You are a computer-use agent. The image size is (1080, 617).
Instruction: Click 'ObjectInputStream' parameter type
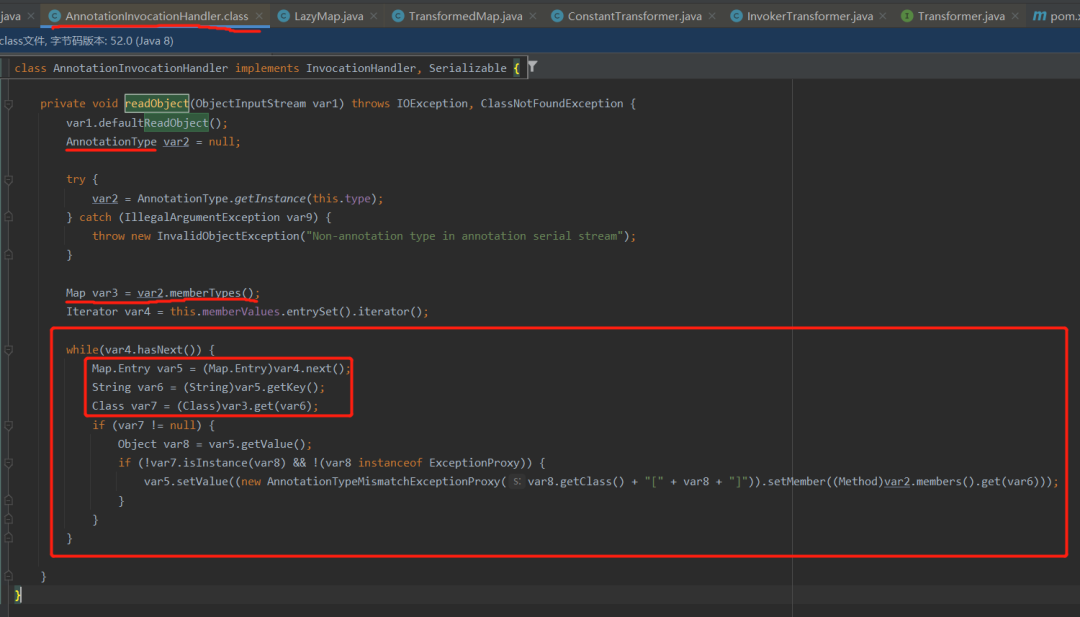point(251,103)
